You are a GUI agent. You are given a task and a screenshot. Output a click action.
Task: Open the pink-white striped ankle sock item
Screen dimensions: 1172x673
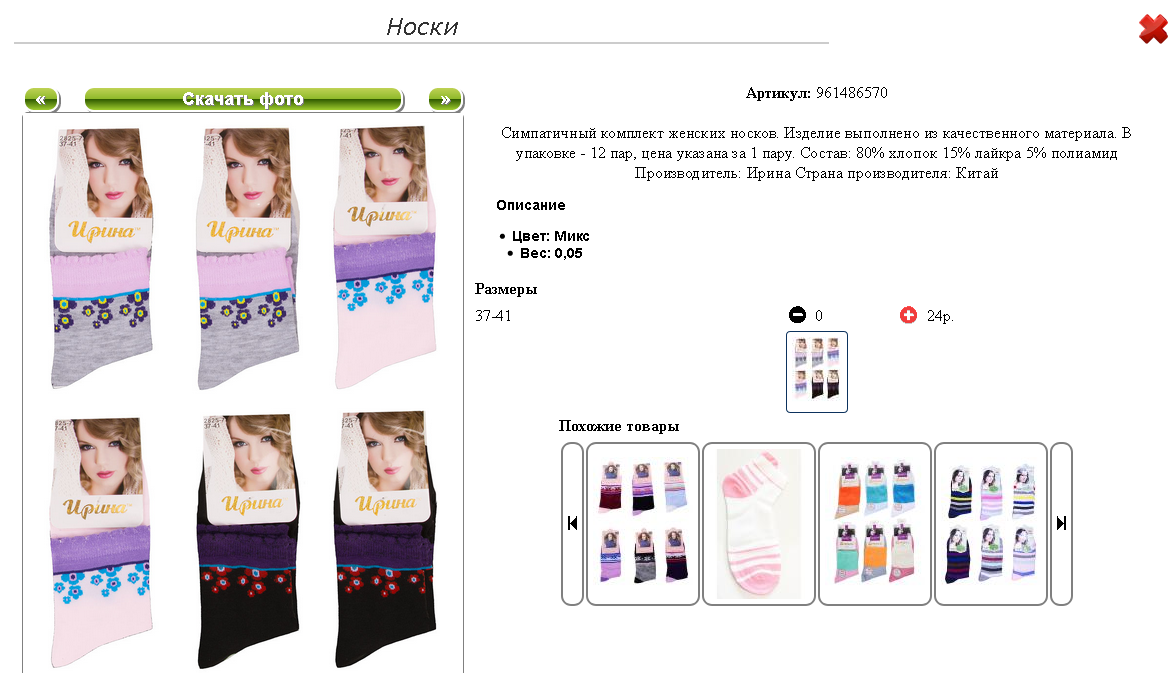point(759,523)
